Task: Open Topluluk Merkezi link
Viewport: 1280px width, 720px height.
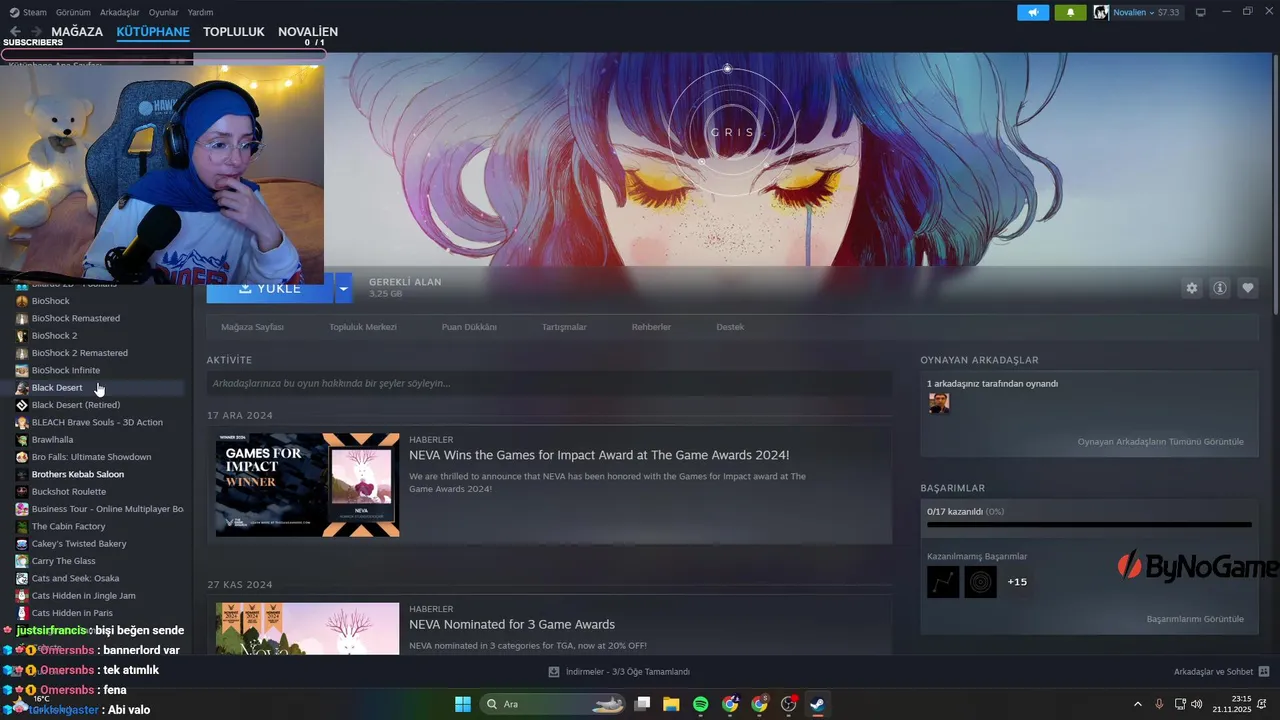Action: (363, 327)
